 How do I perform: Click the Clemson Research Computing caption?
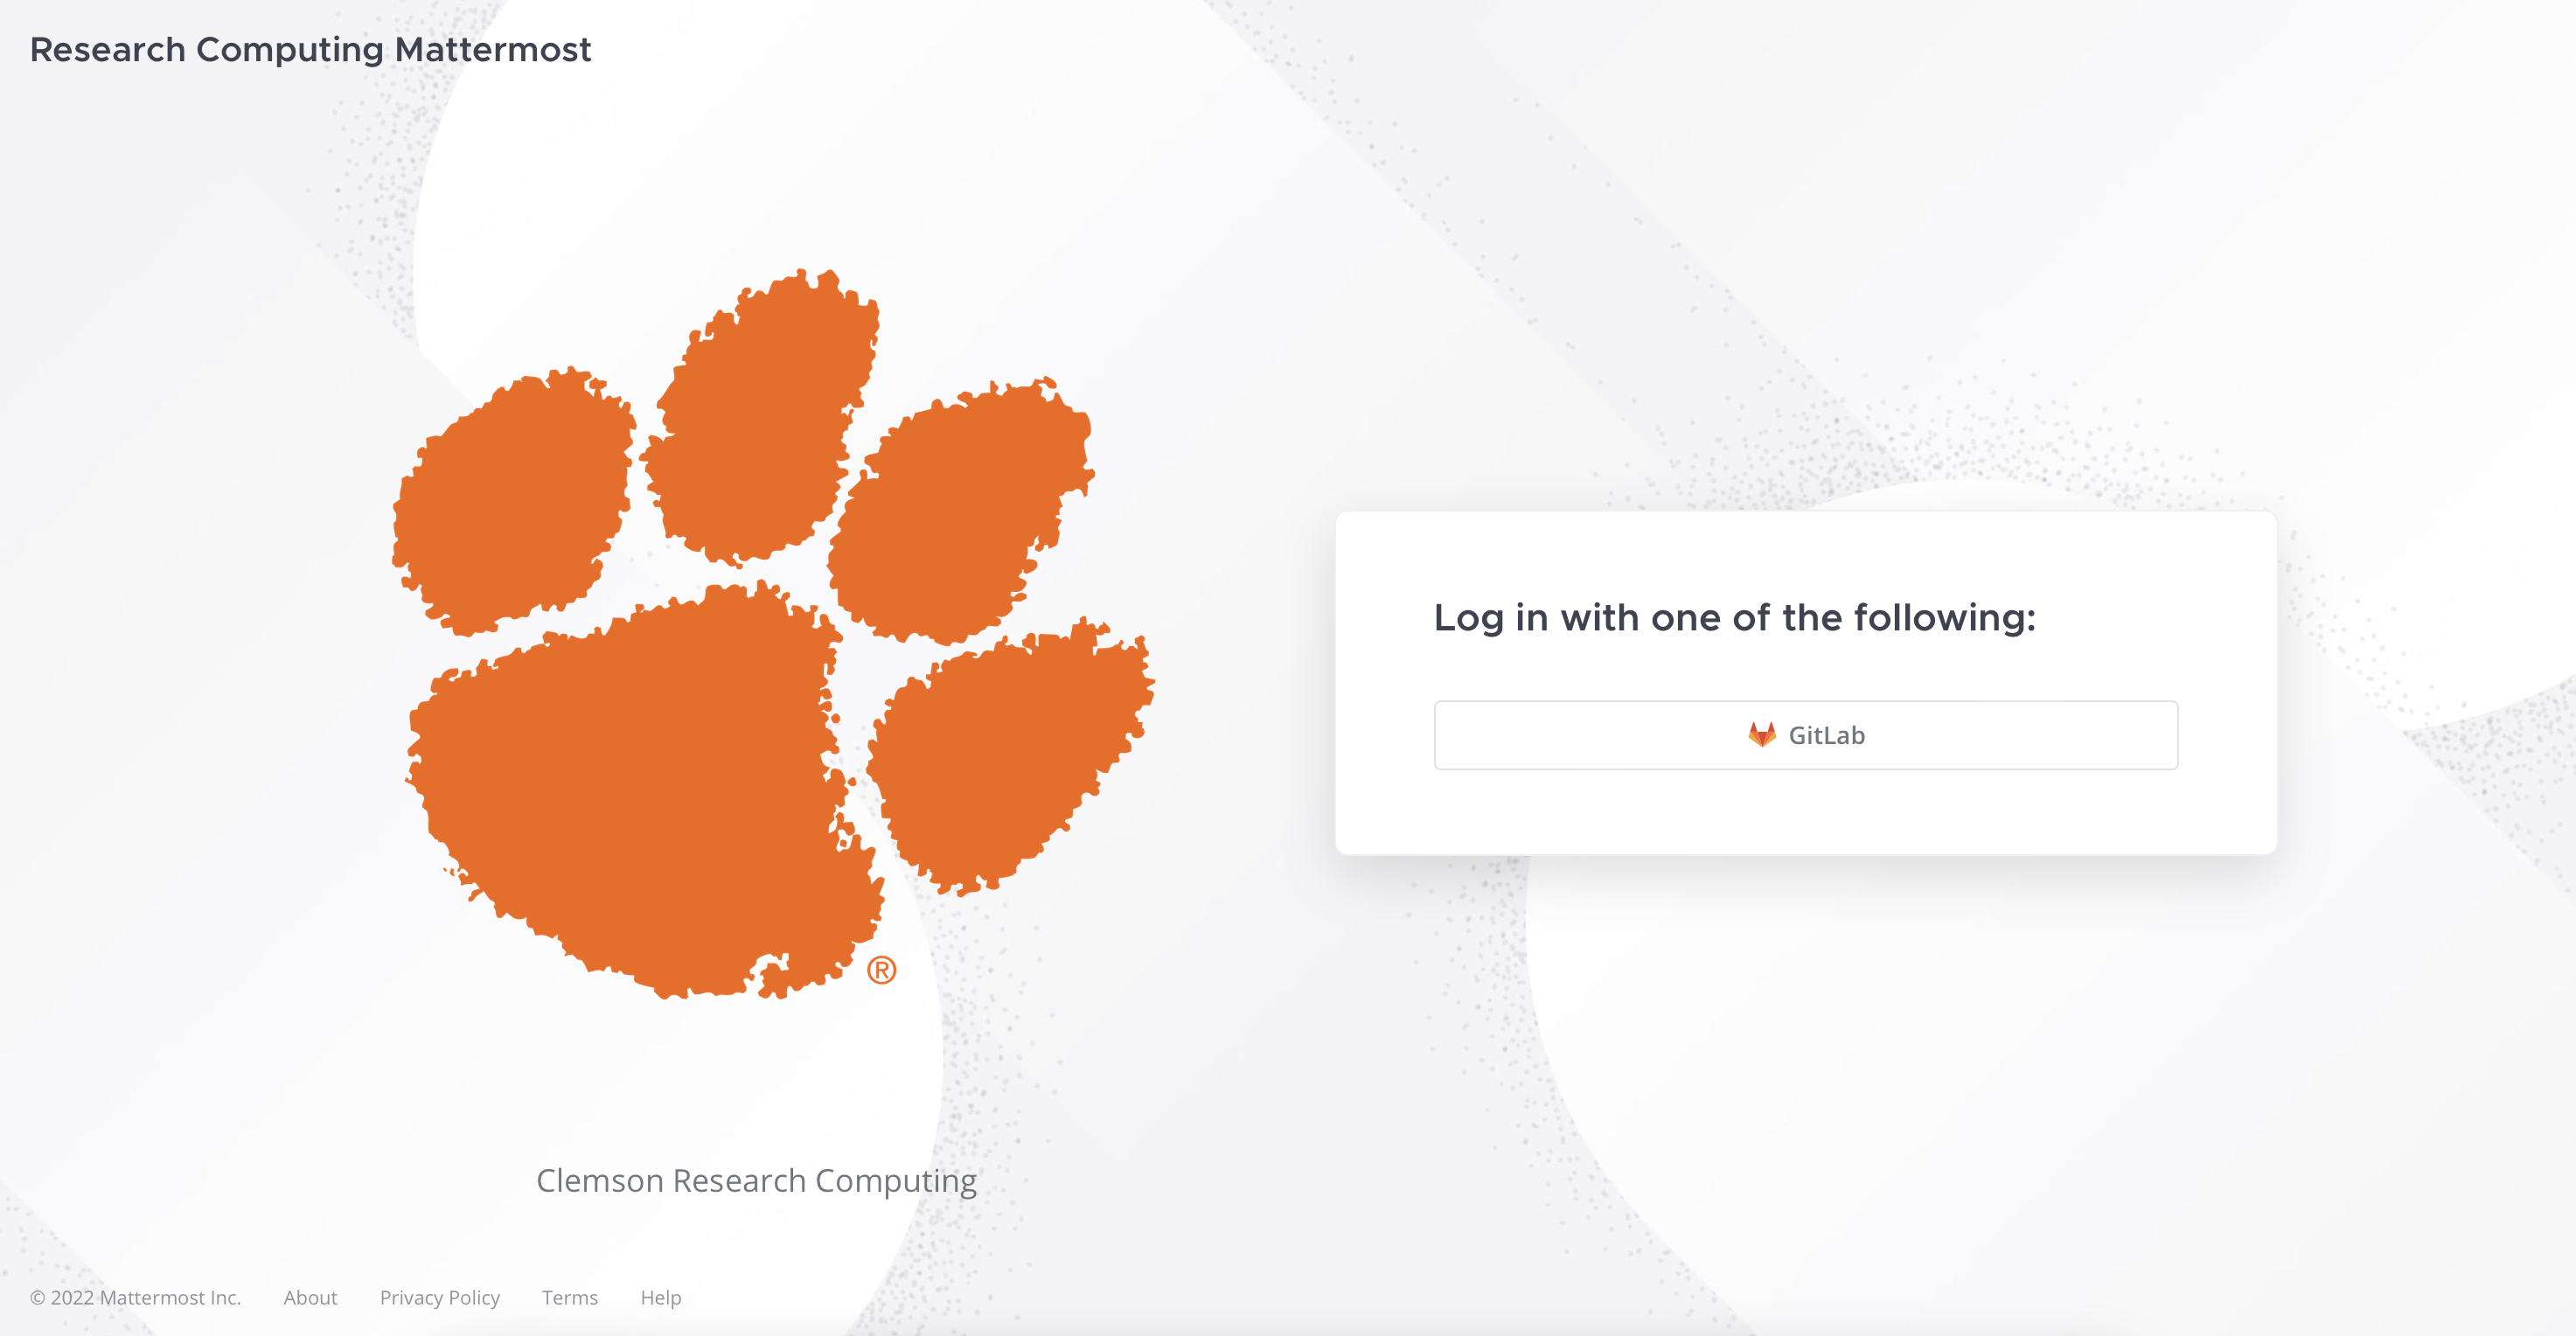[x=756, y=1181]
